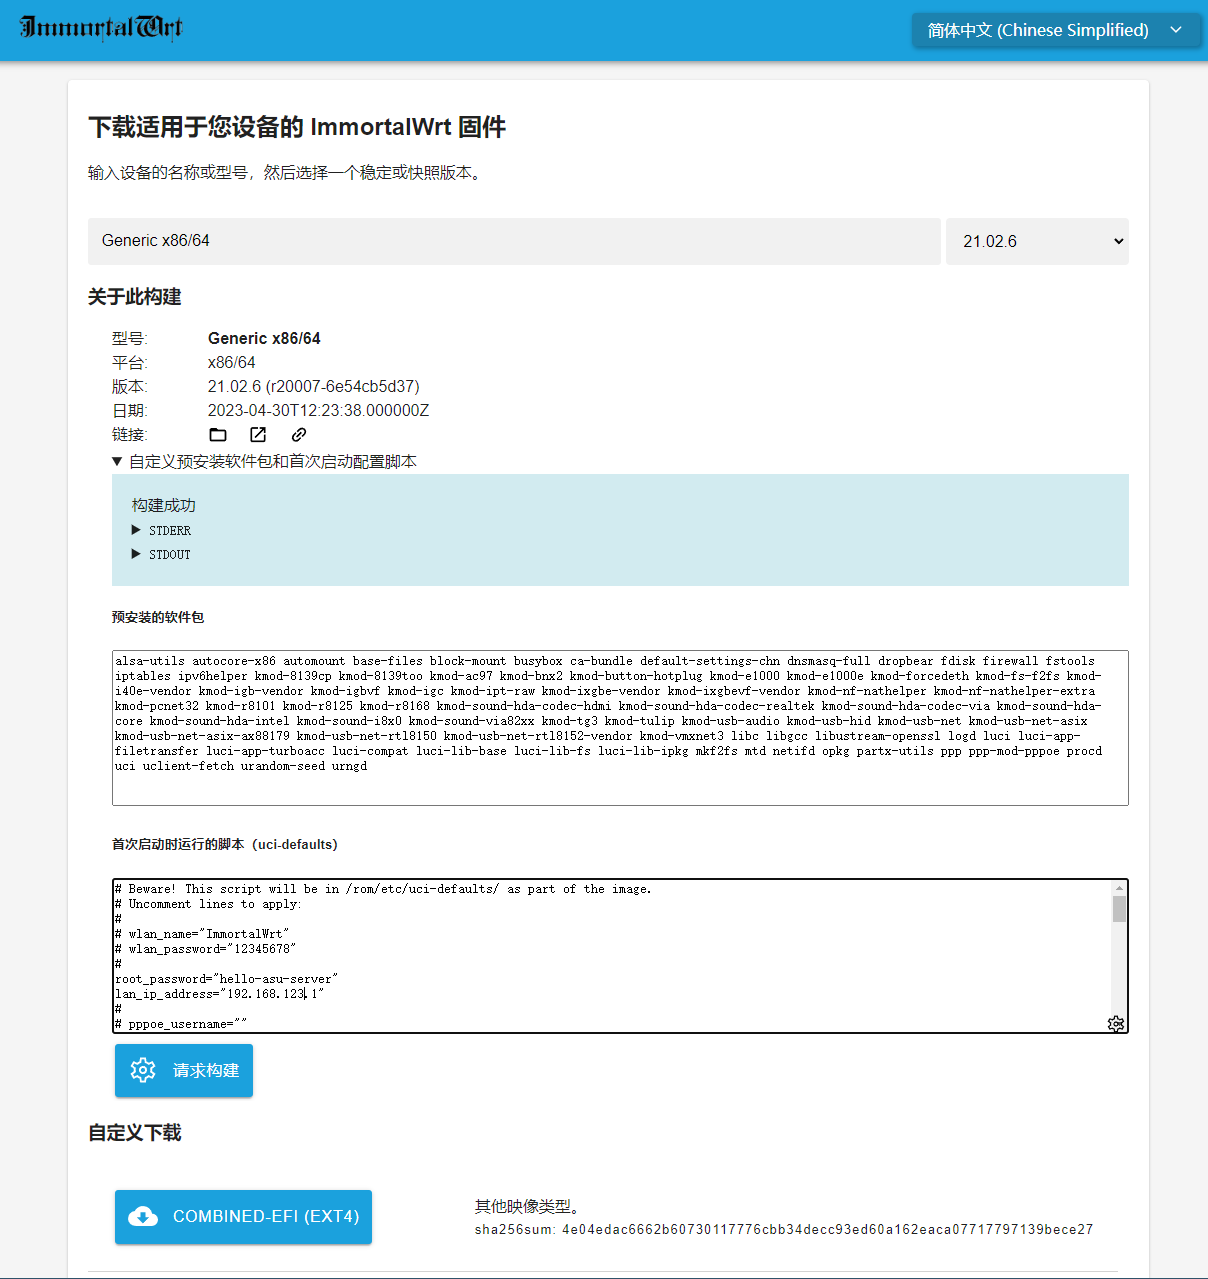The image size is (1208, 1279).
Task: Select the sha256sum checksum text
Action: coord(783,1230)
